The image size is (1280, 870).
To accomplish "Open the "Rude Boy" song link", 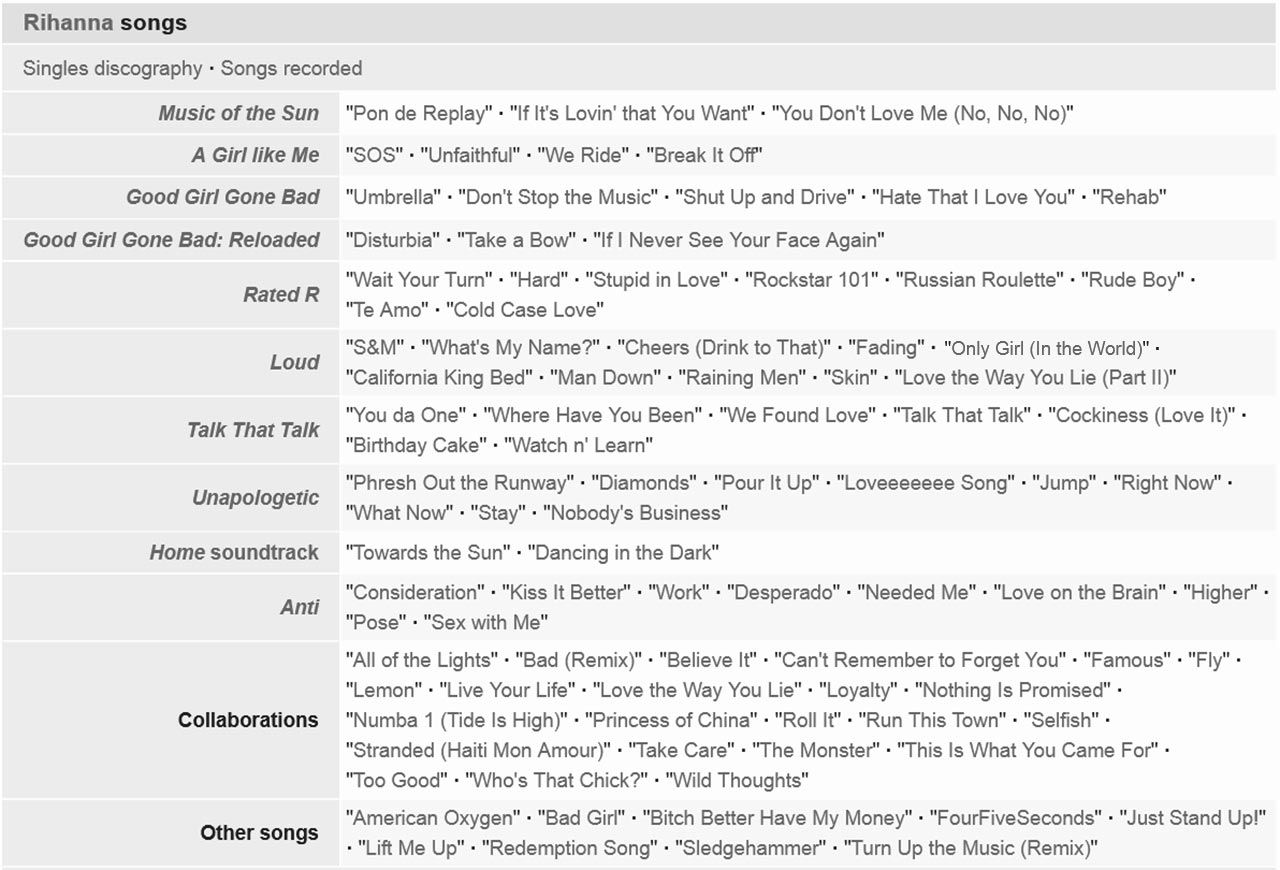I will click(1131, 280).
